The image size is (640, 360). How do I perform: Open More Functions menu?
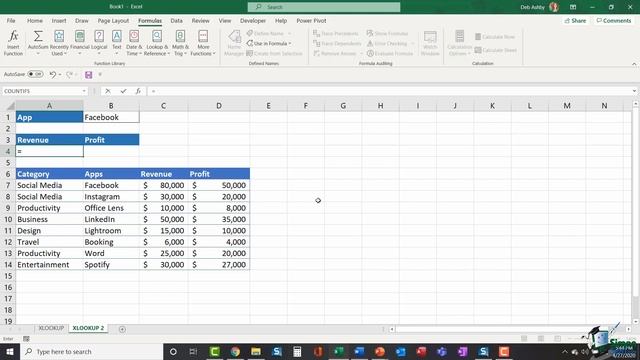click(x=203, y=42)
